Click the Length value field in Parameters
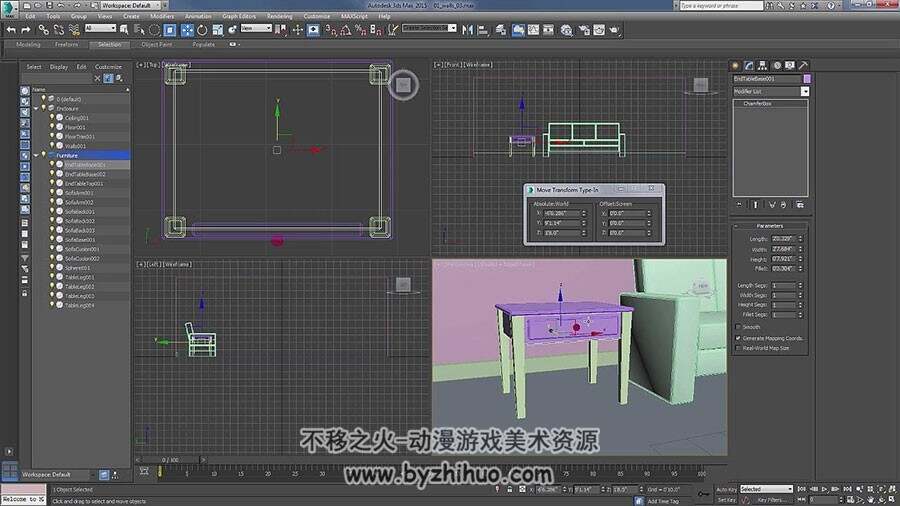 click(x=782, y=239)
